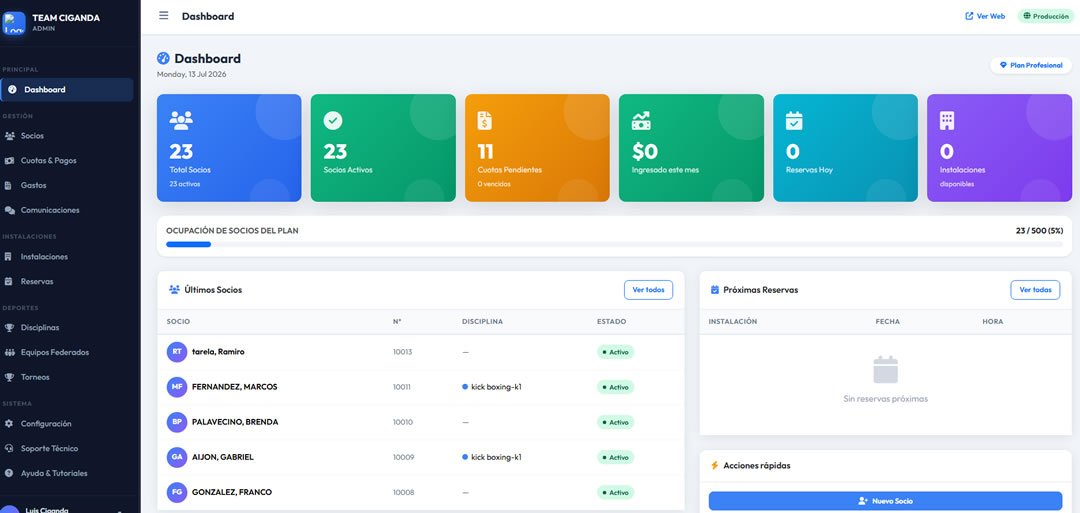
Task: Click the Producción environment badge
Action: click(1046, 16)
